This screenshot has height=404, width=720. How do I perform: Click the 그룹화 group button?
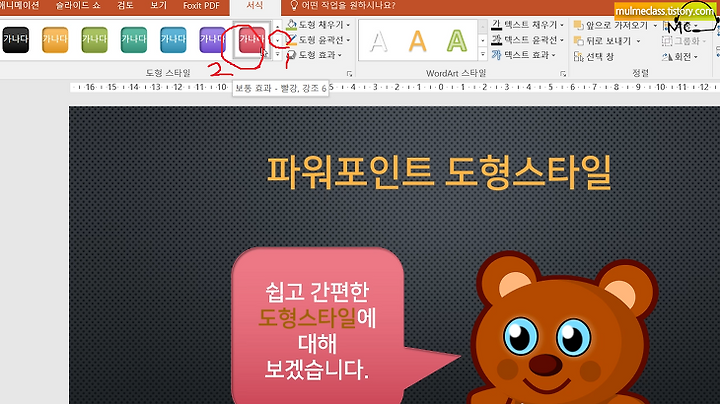tap(684, 41)
